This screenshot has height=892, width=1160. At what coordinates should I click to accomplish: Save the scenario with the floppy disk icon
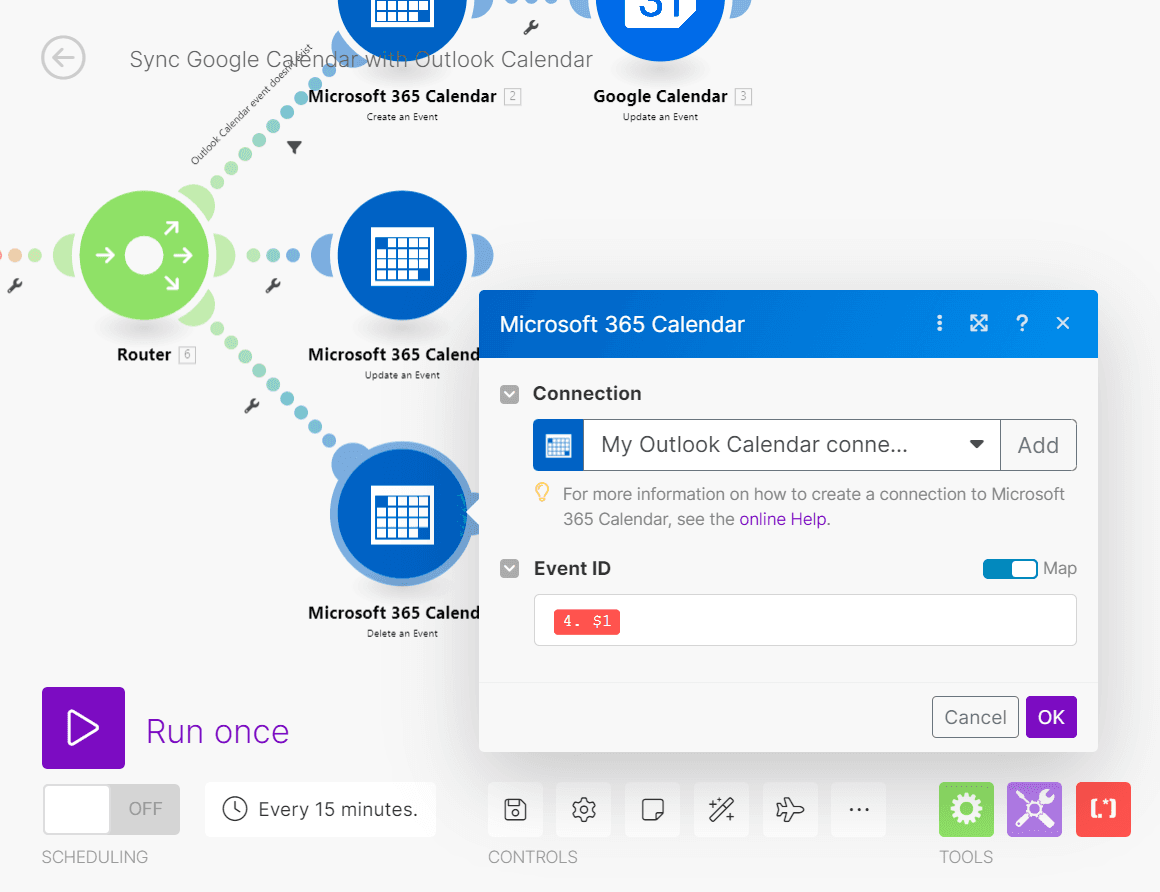pyautogui.click(x=514, y=809)
